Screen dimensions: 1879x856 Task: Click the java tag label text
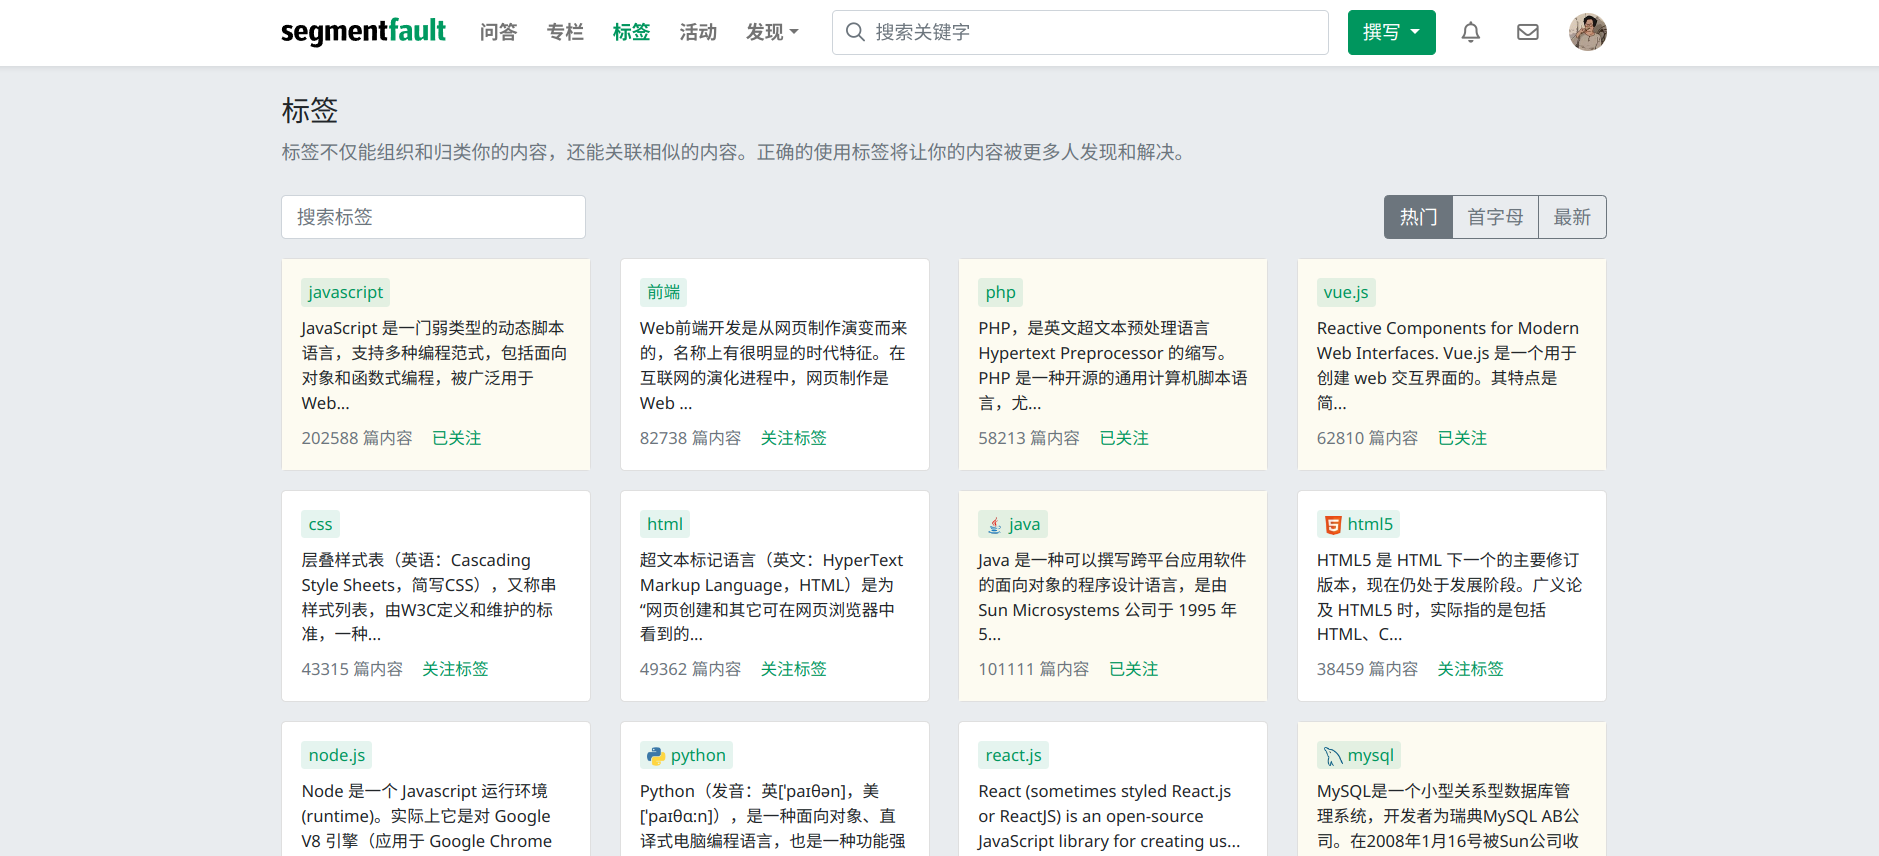pyautogui.click(x=1024, y=524)
